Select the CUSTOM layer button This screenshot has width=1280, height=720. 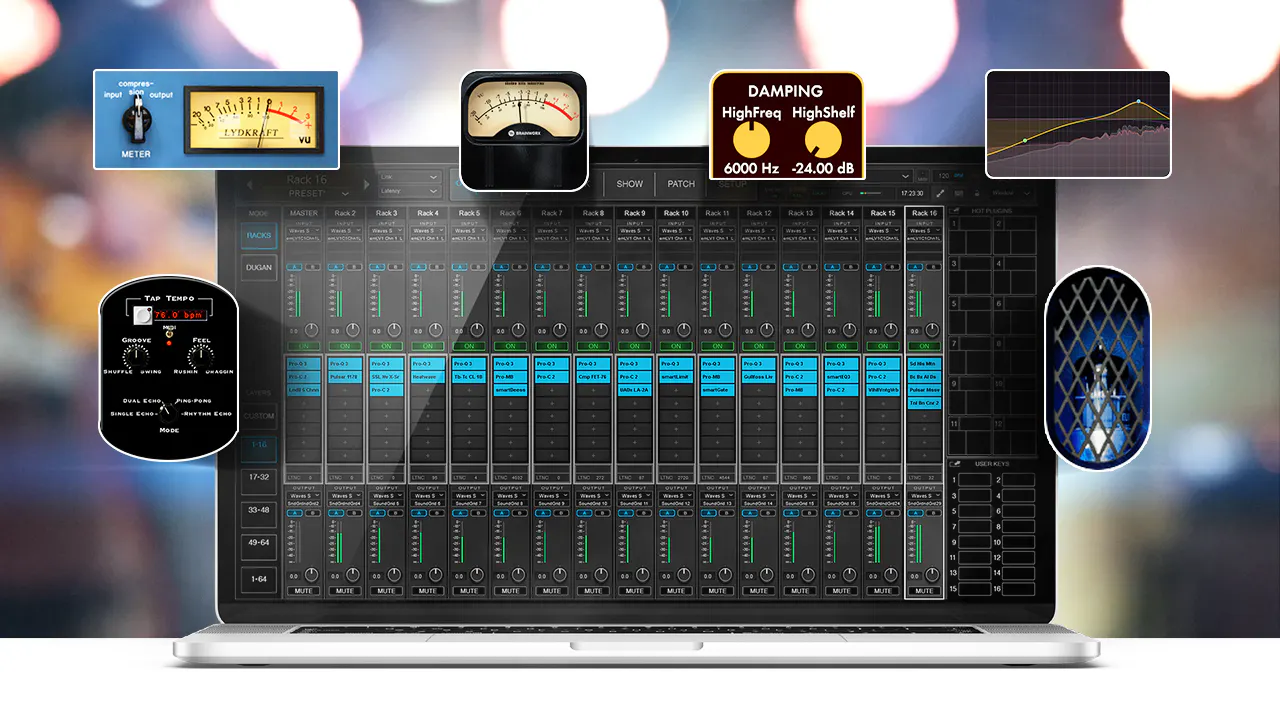coord(259,415)
